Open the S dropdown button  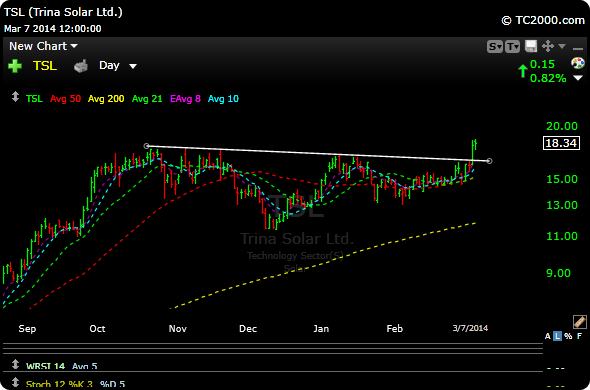pos(495,47)
